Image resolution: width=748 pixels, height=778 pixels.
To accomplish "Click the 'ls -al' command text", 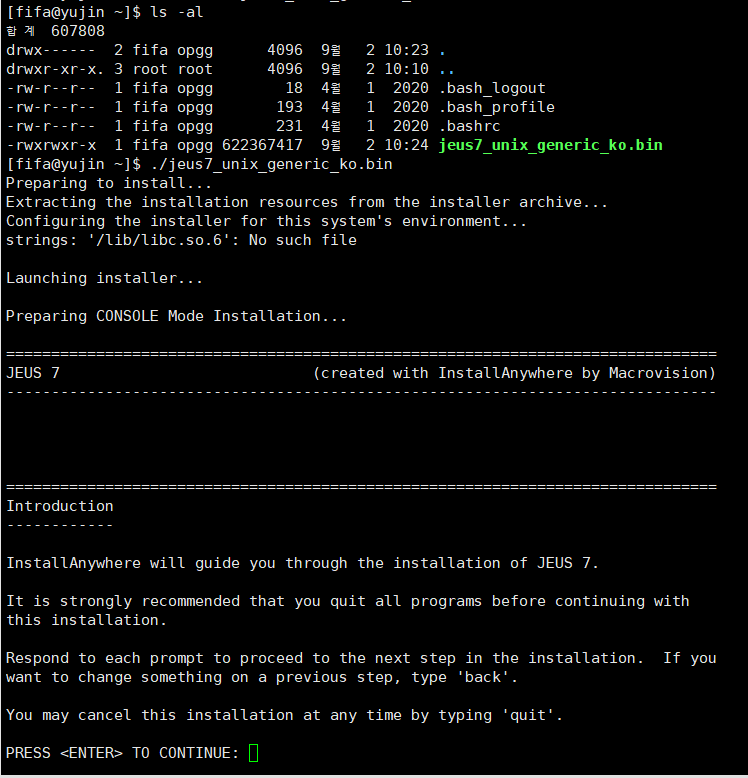I will [x=177, y=12].
